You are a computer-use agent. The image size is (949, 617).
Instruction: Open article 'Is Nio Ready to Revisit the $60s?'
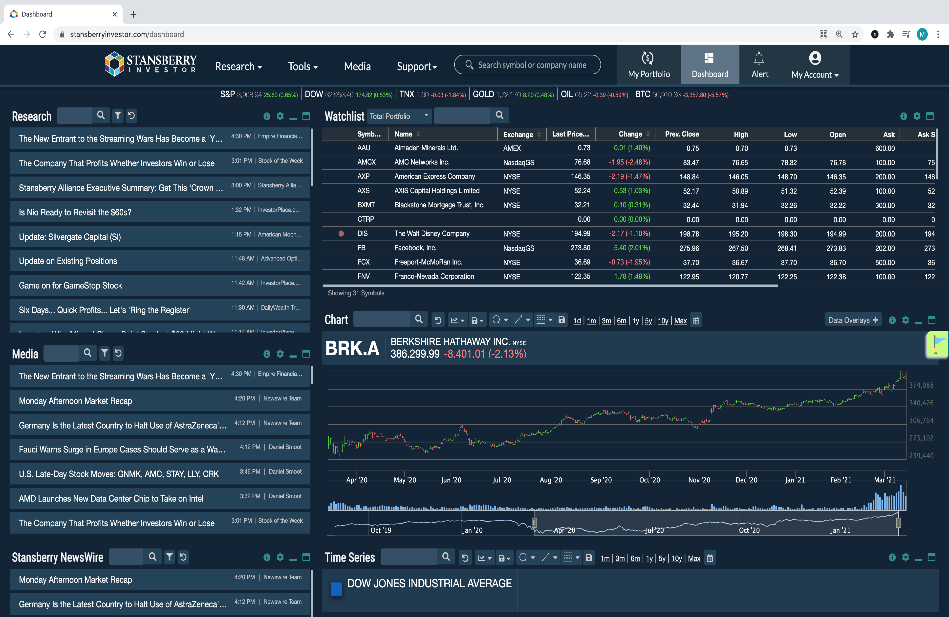[x=160, y=212]
